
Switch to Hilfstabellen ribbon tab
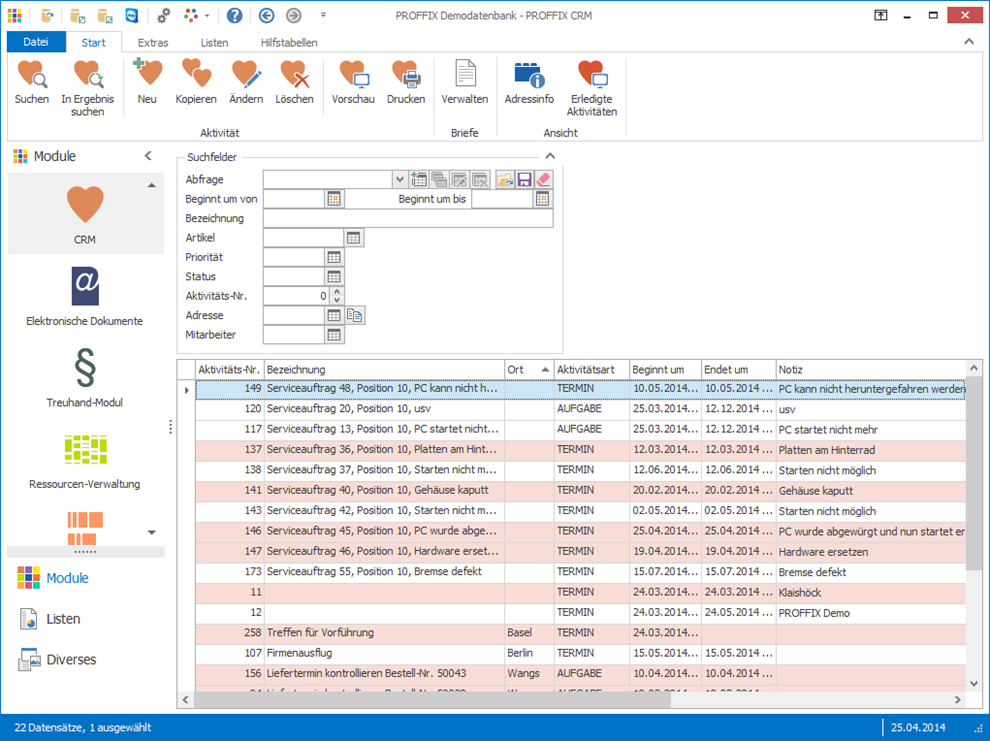(289, 42)
